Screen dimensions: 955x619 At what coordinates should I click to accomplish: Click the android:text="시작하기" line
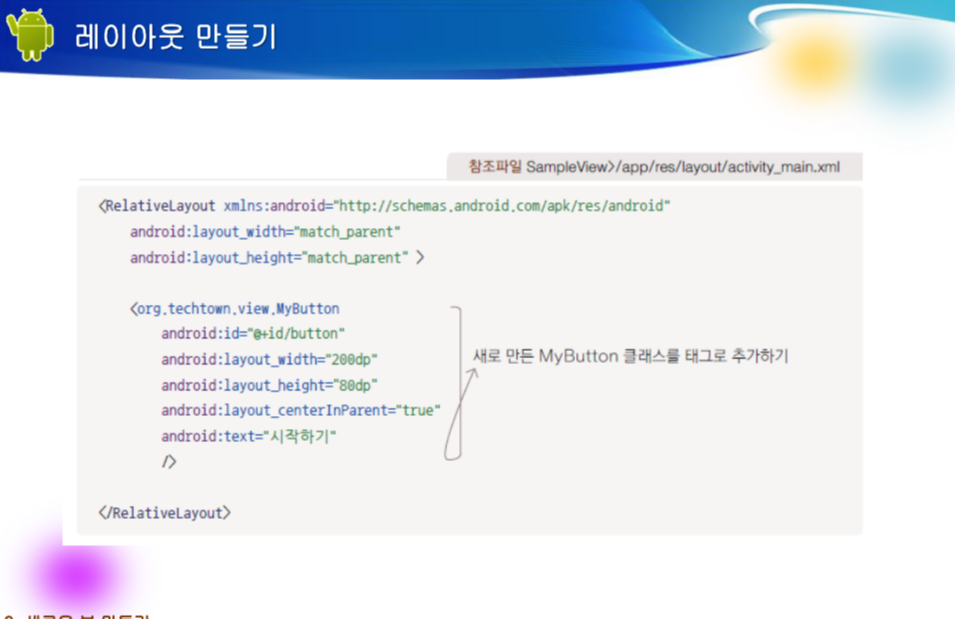(248, 436)
